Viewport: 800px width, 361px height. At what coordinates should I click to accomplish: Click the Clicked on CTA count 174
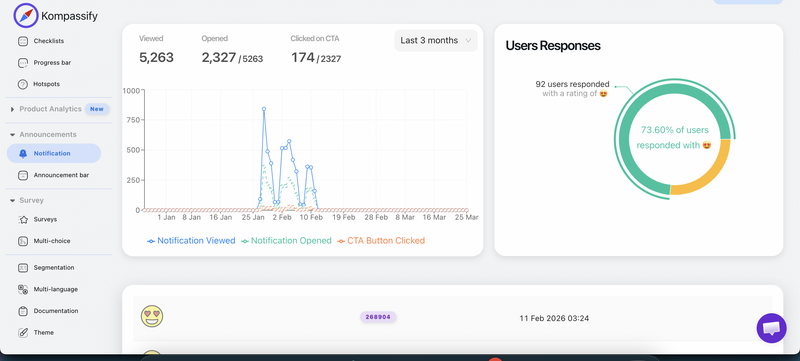pos(303,58)
